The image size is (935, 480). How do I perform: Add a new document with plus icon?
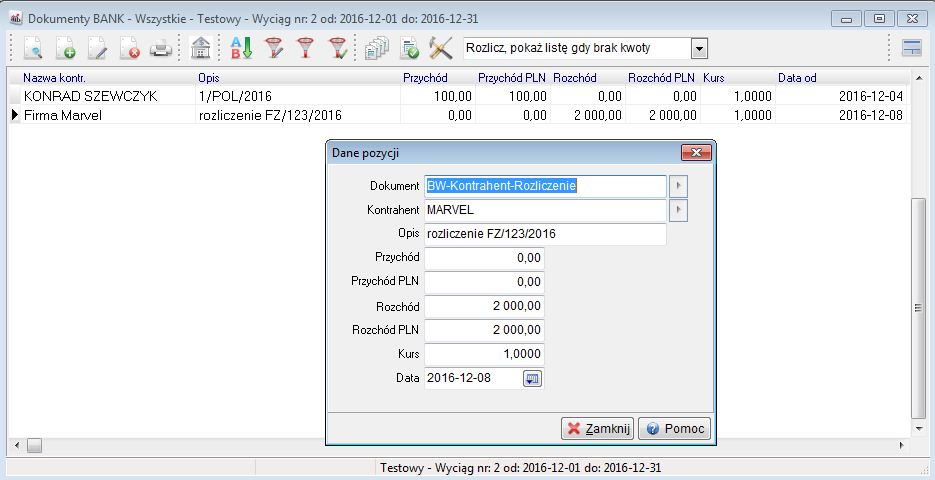coord(65,48)
